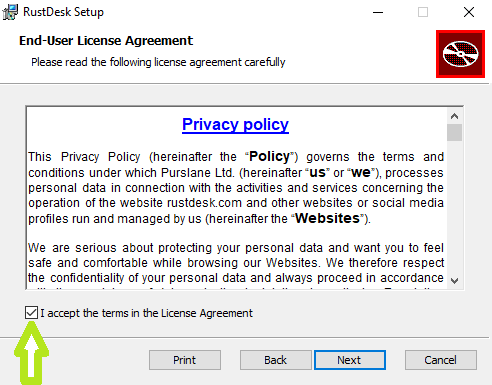Click the 'End-User License Agreement' heading

point(106,41)
